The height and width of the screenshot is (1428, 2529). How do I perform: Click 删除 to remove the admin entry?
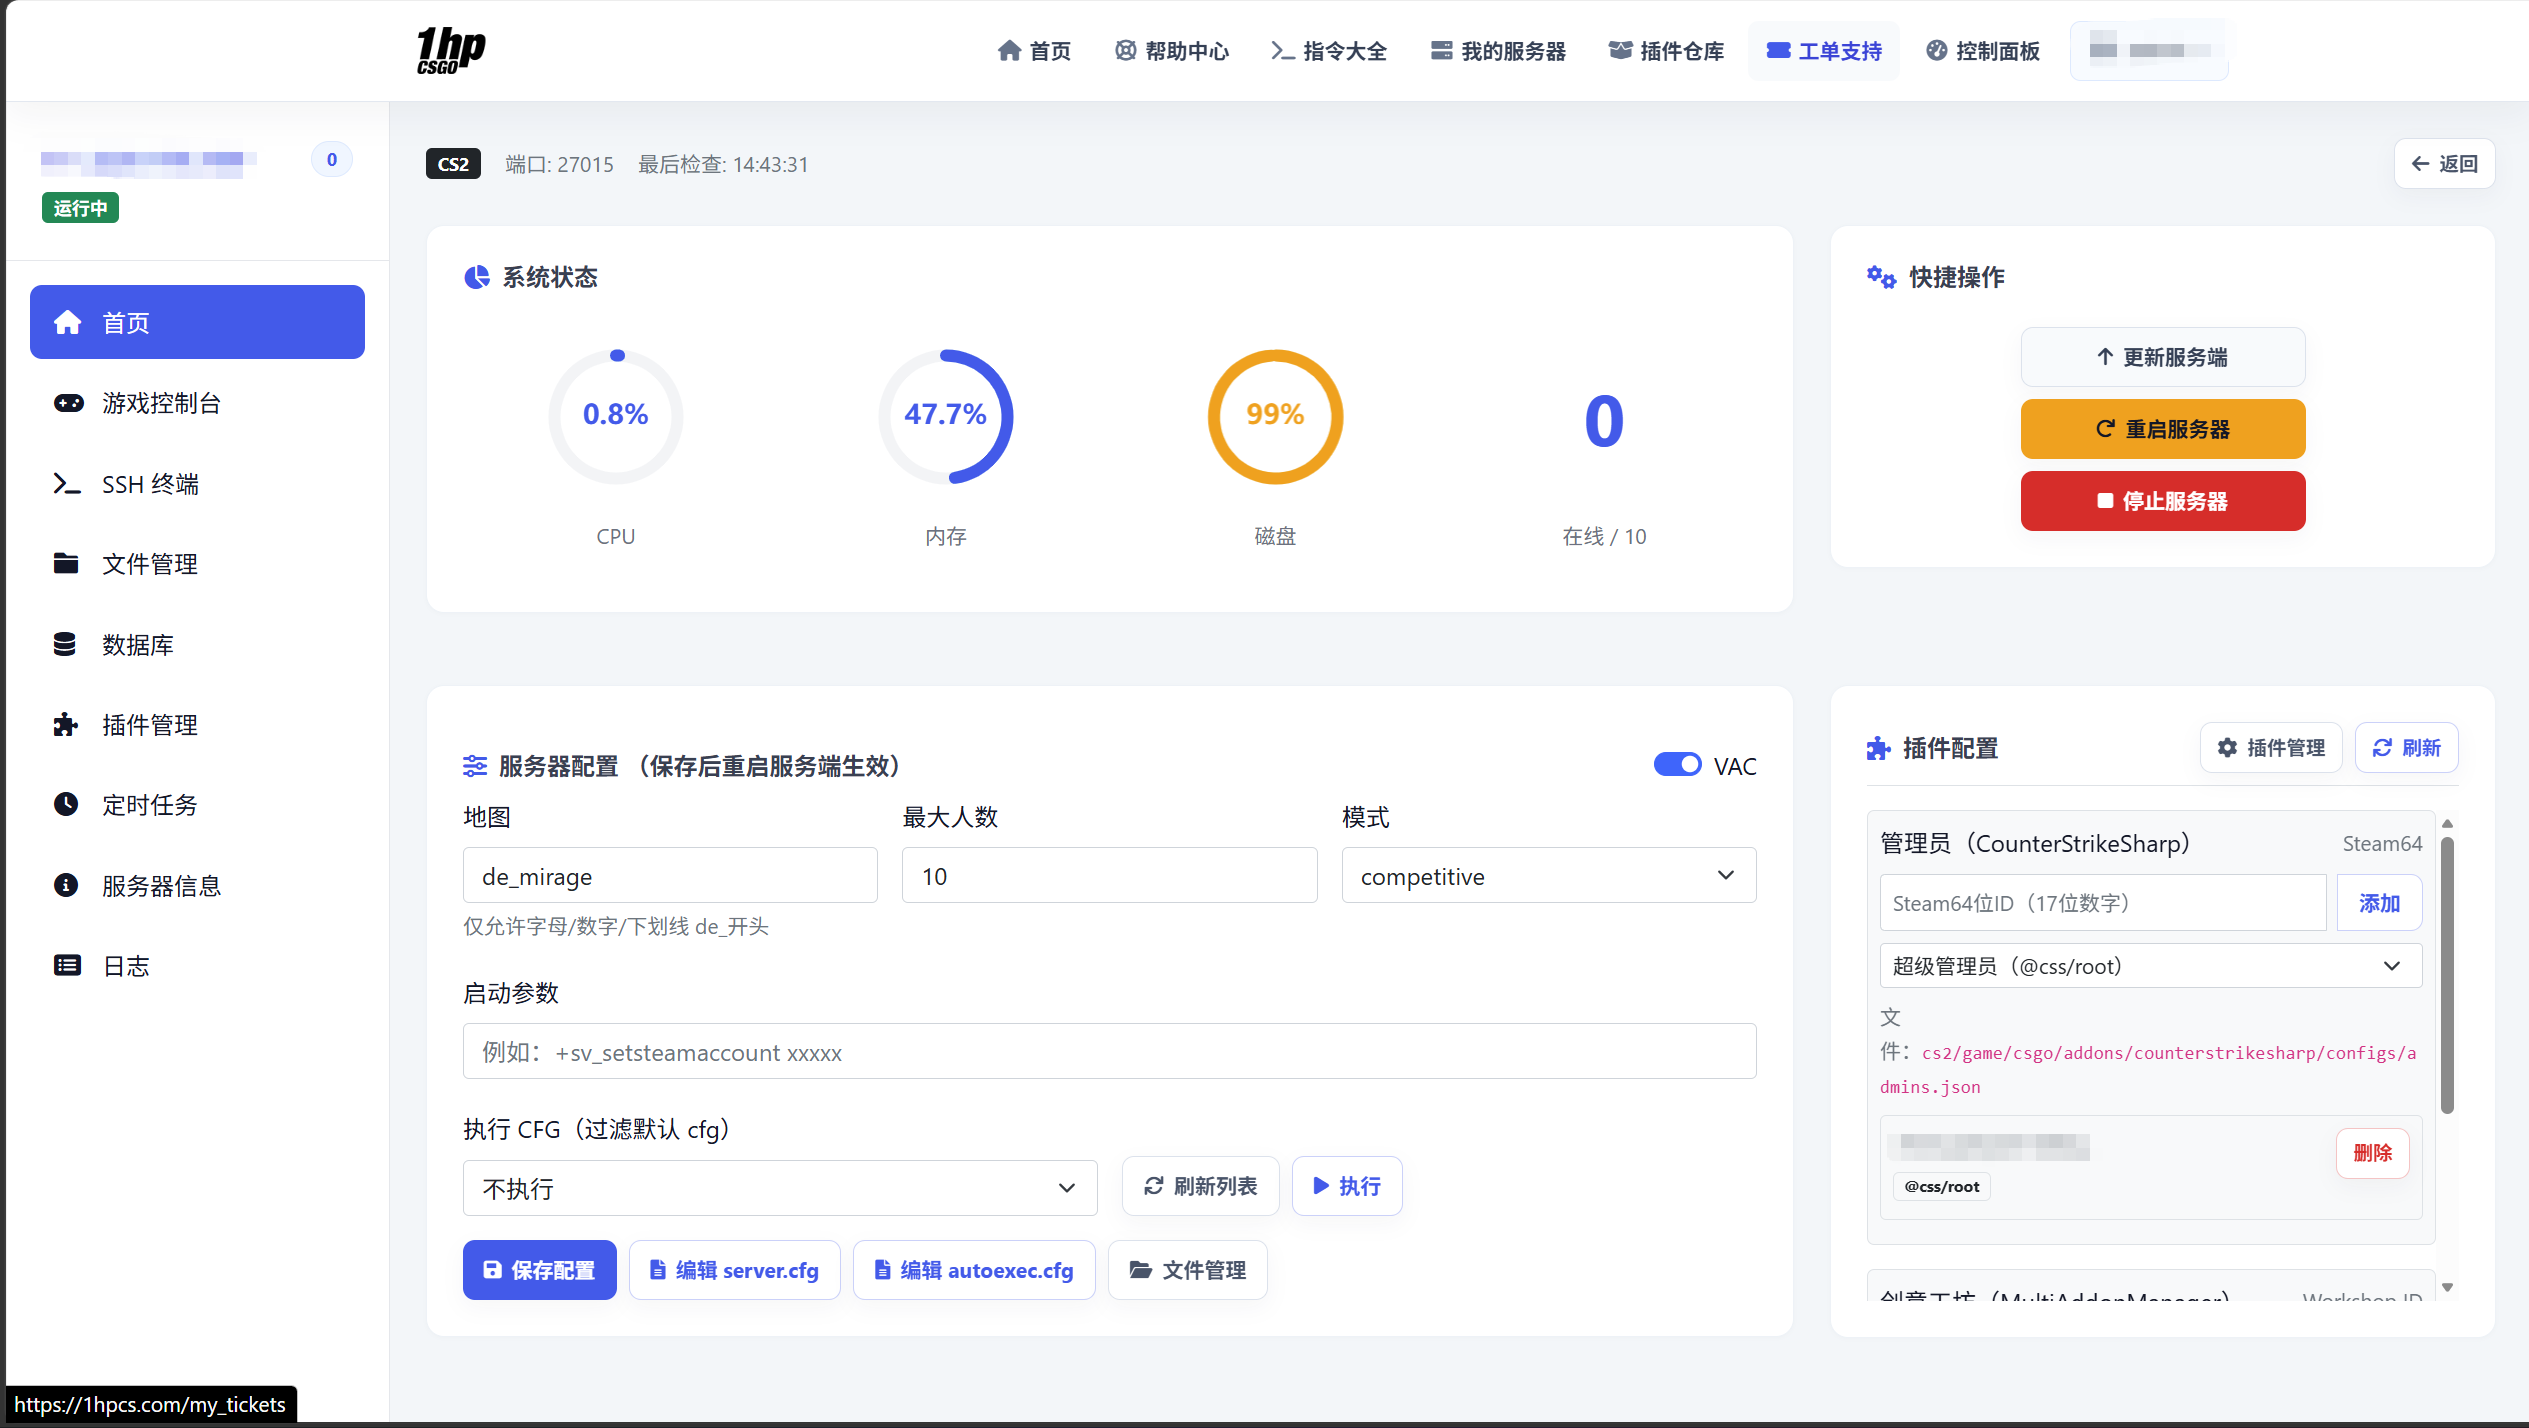pos(2372,1153)
